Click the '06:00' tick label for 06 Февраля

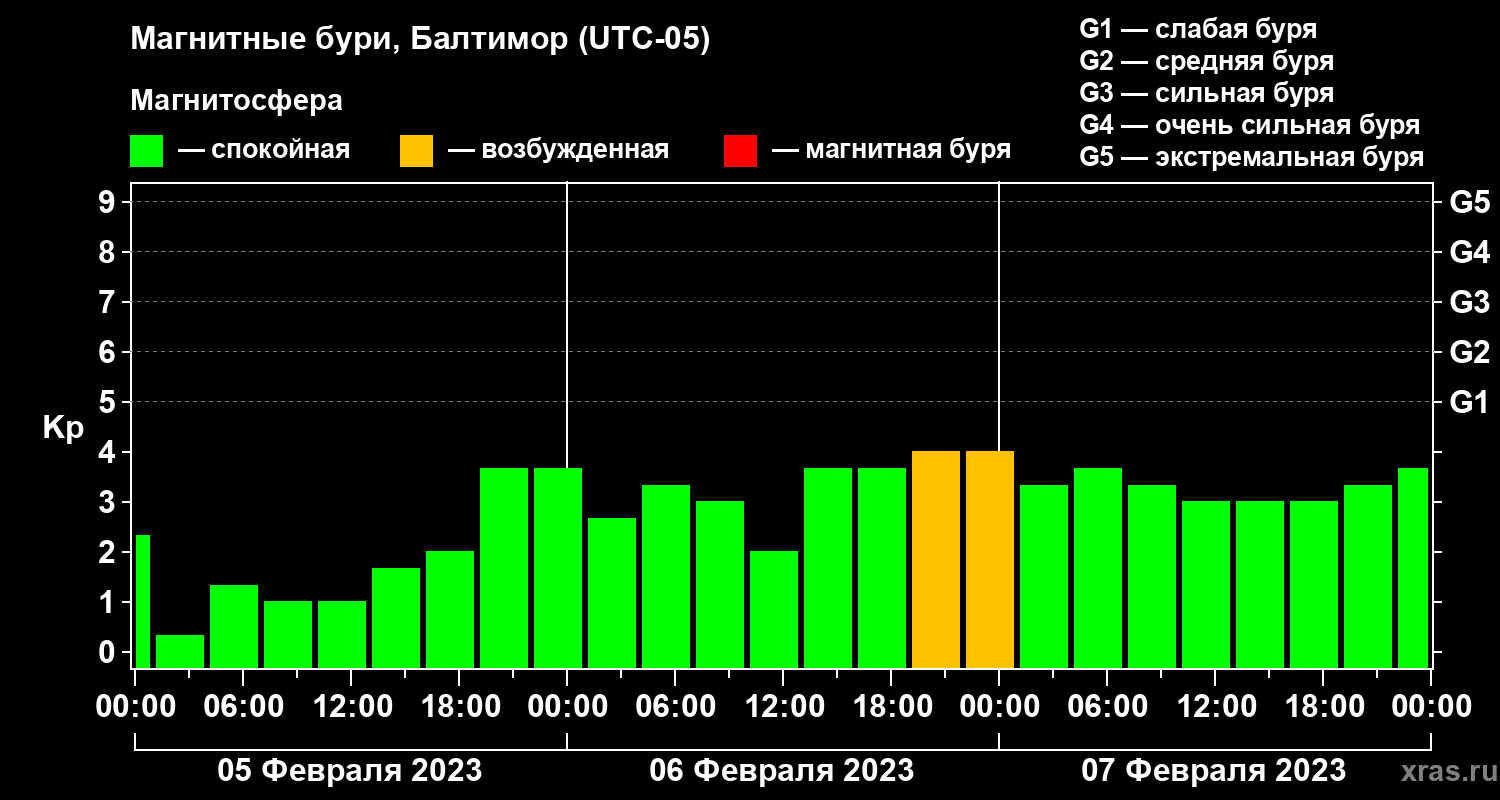click(675, 706)
